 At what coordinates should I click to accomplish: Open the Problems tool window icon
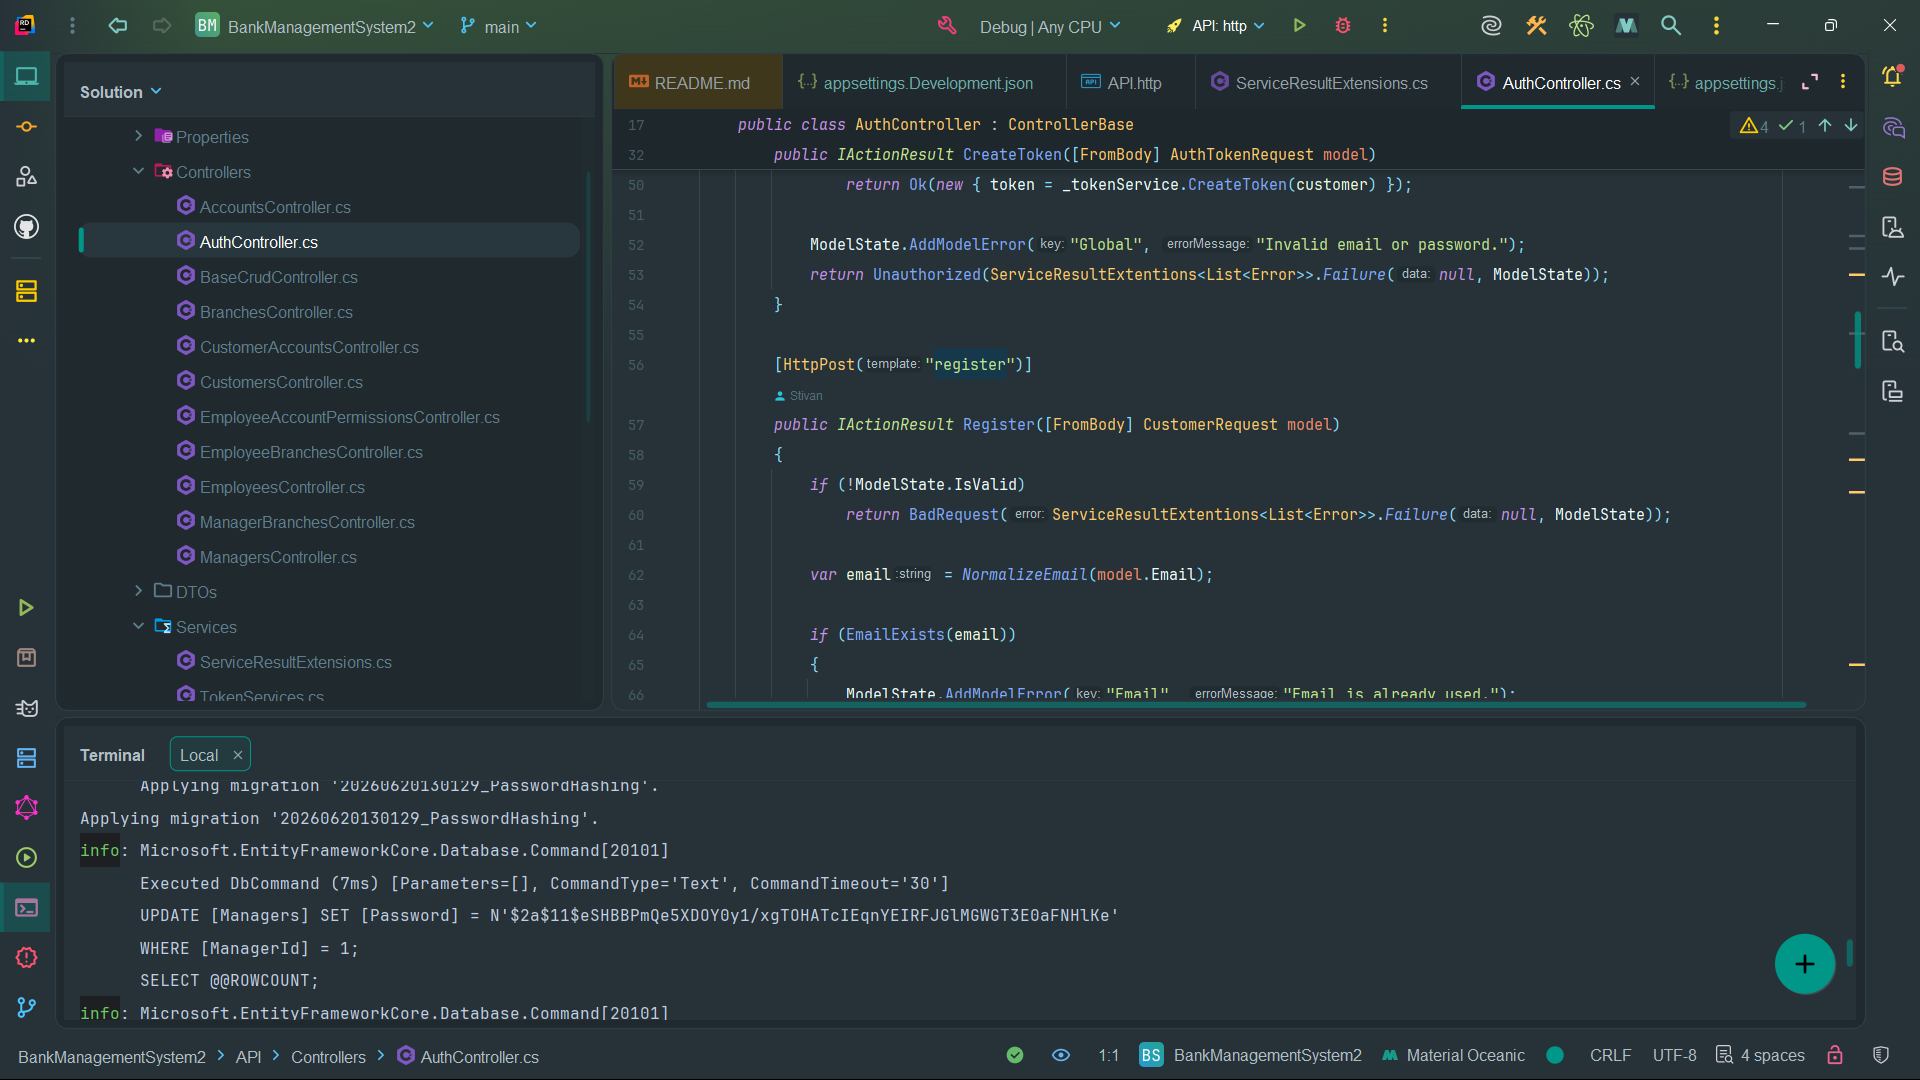(x=26, y=958)
